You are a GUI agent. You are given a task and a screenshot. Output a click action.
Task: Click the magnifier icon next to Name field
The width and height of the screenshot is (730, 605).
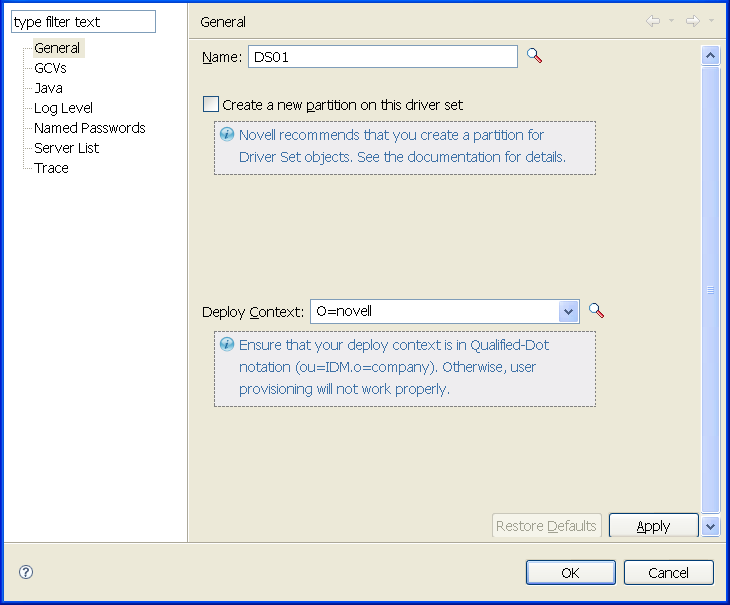(x=534, y=56)
